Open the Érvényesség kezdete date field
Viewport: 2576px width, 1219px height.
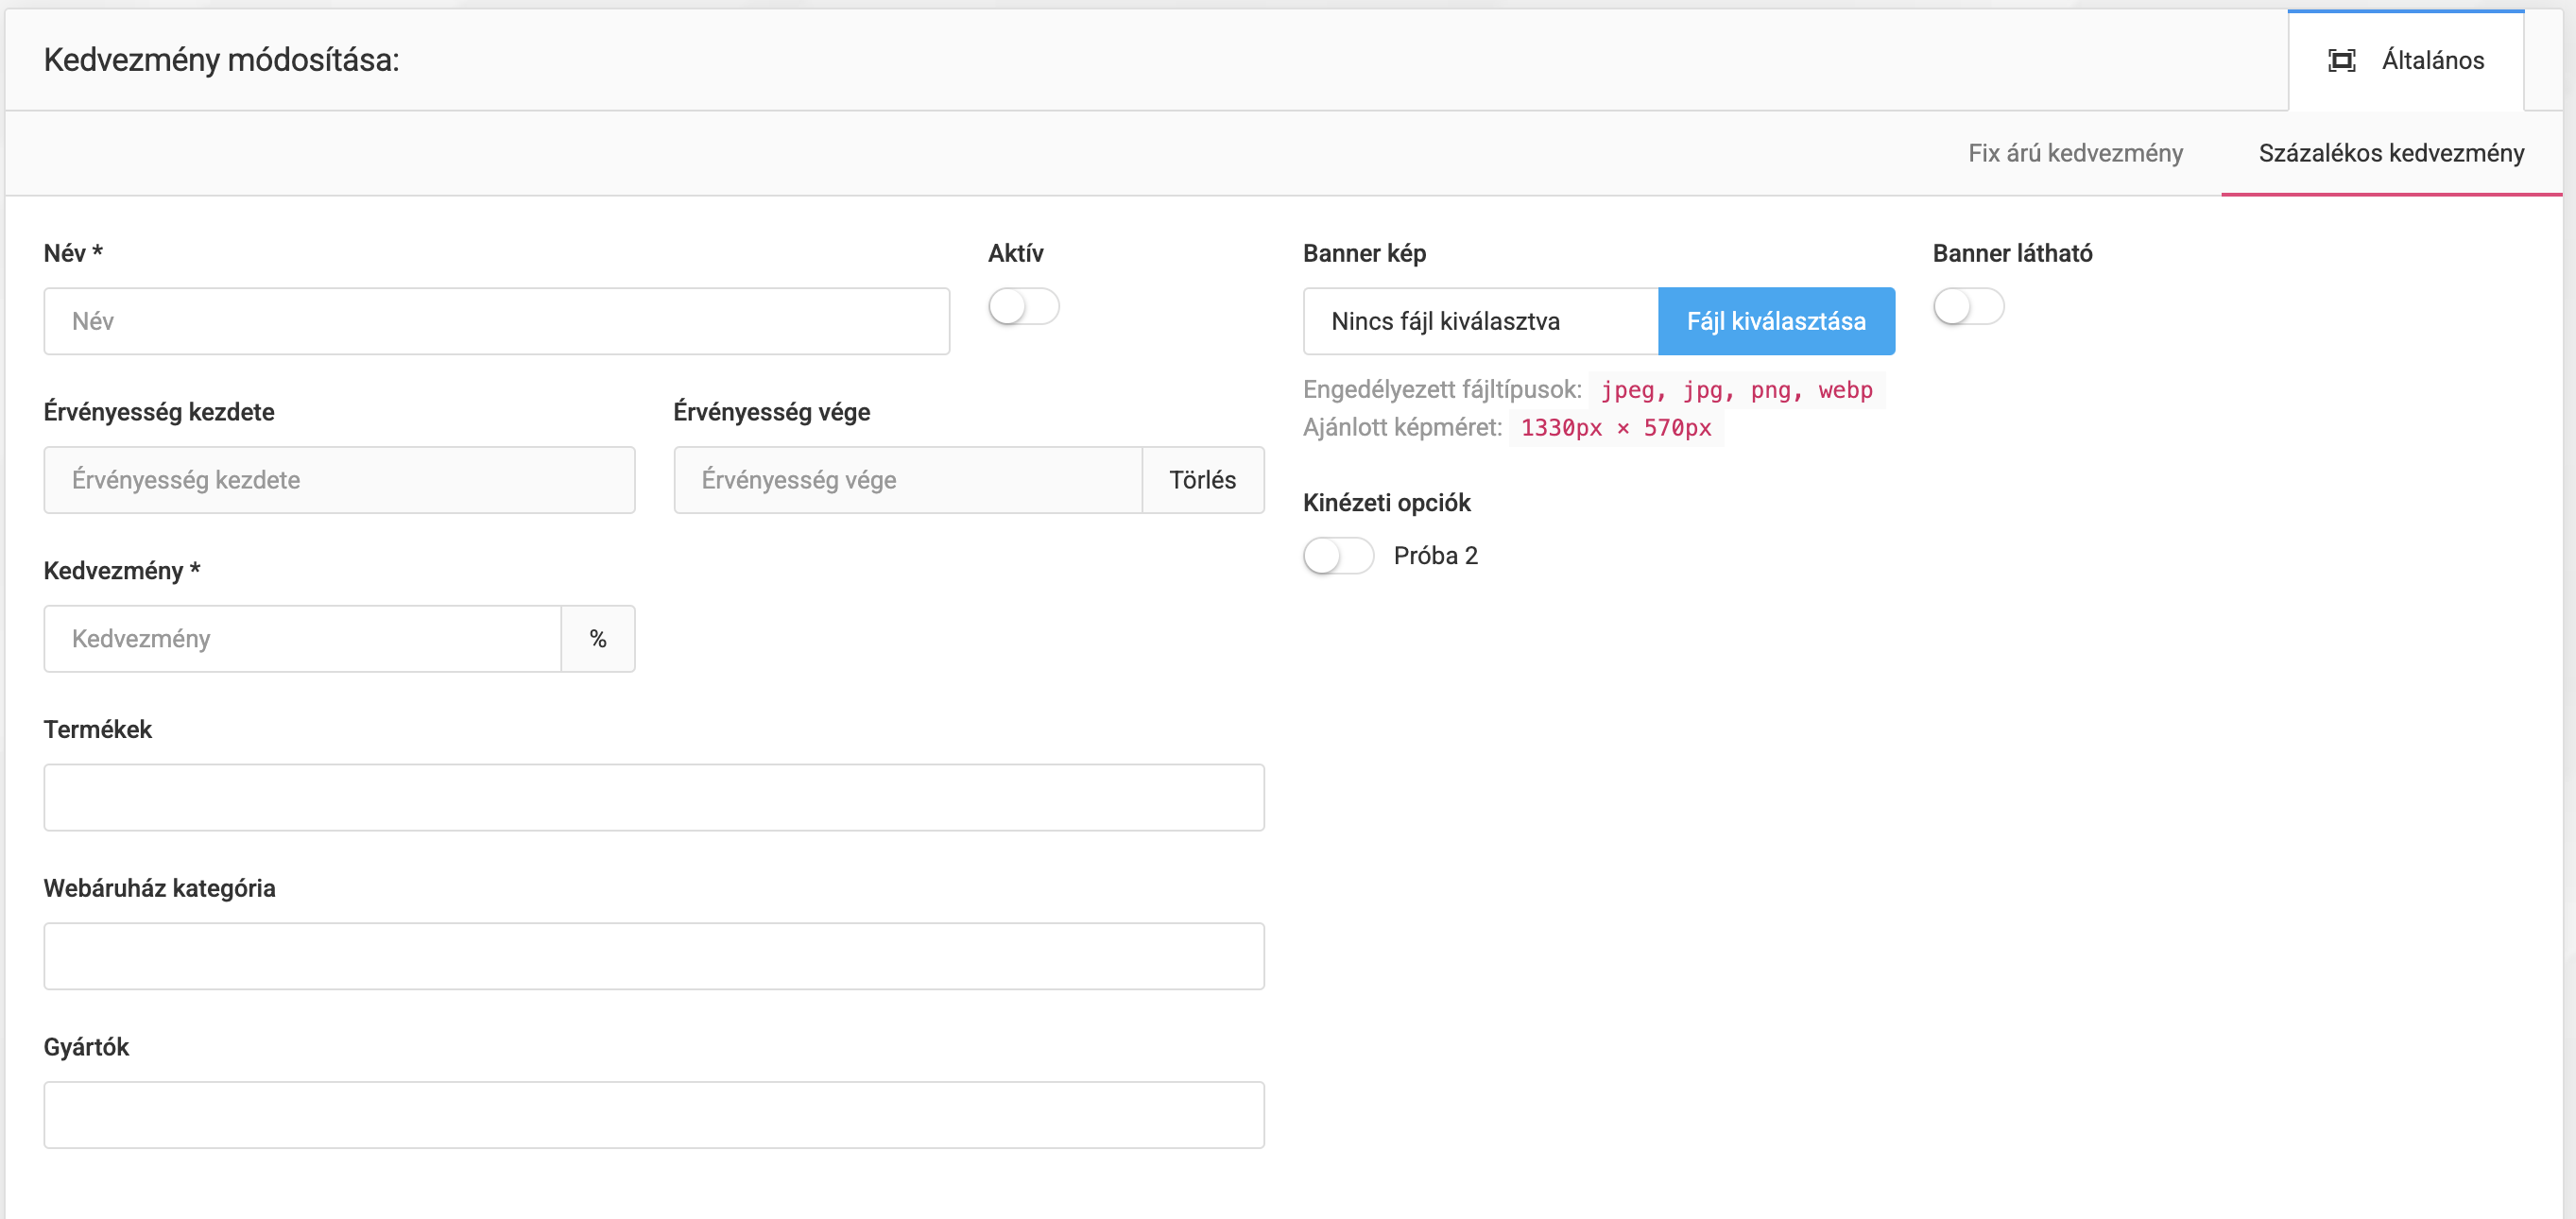coord(339,480)
